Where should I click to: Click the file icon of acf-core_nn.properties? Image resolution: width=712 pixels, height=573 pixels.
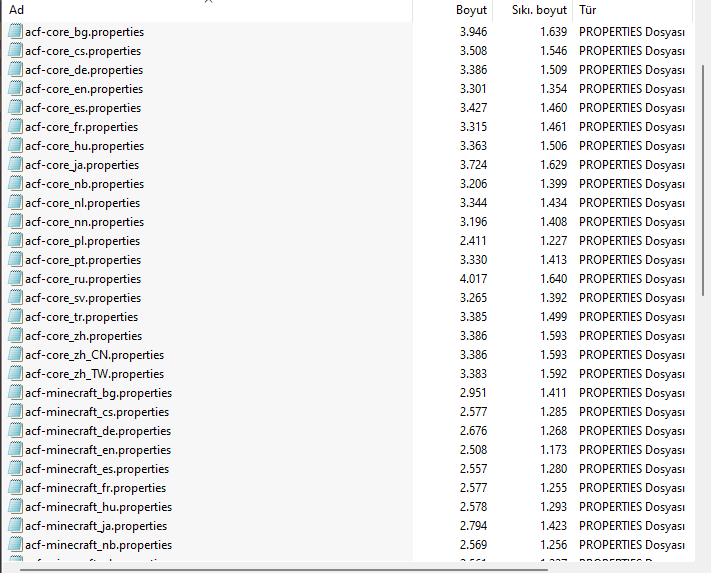[15, 222]
